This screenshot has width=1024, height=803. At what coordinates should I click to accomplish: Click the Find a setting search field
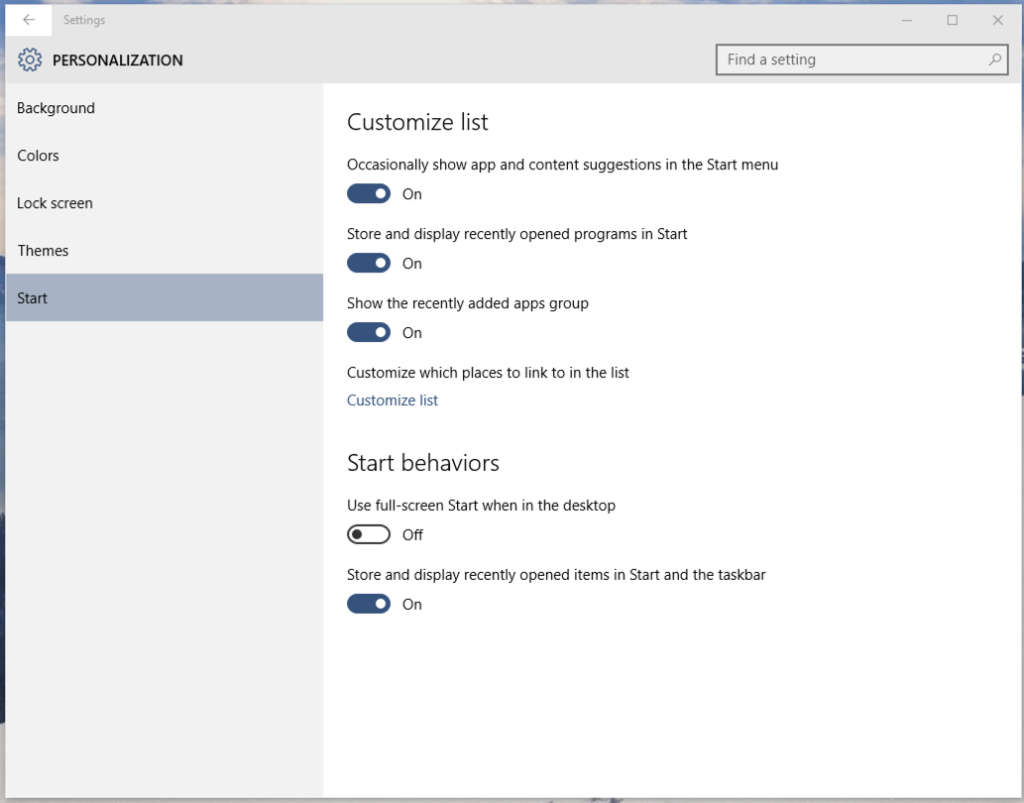(850, 60)
